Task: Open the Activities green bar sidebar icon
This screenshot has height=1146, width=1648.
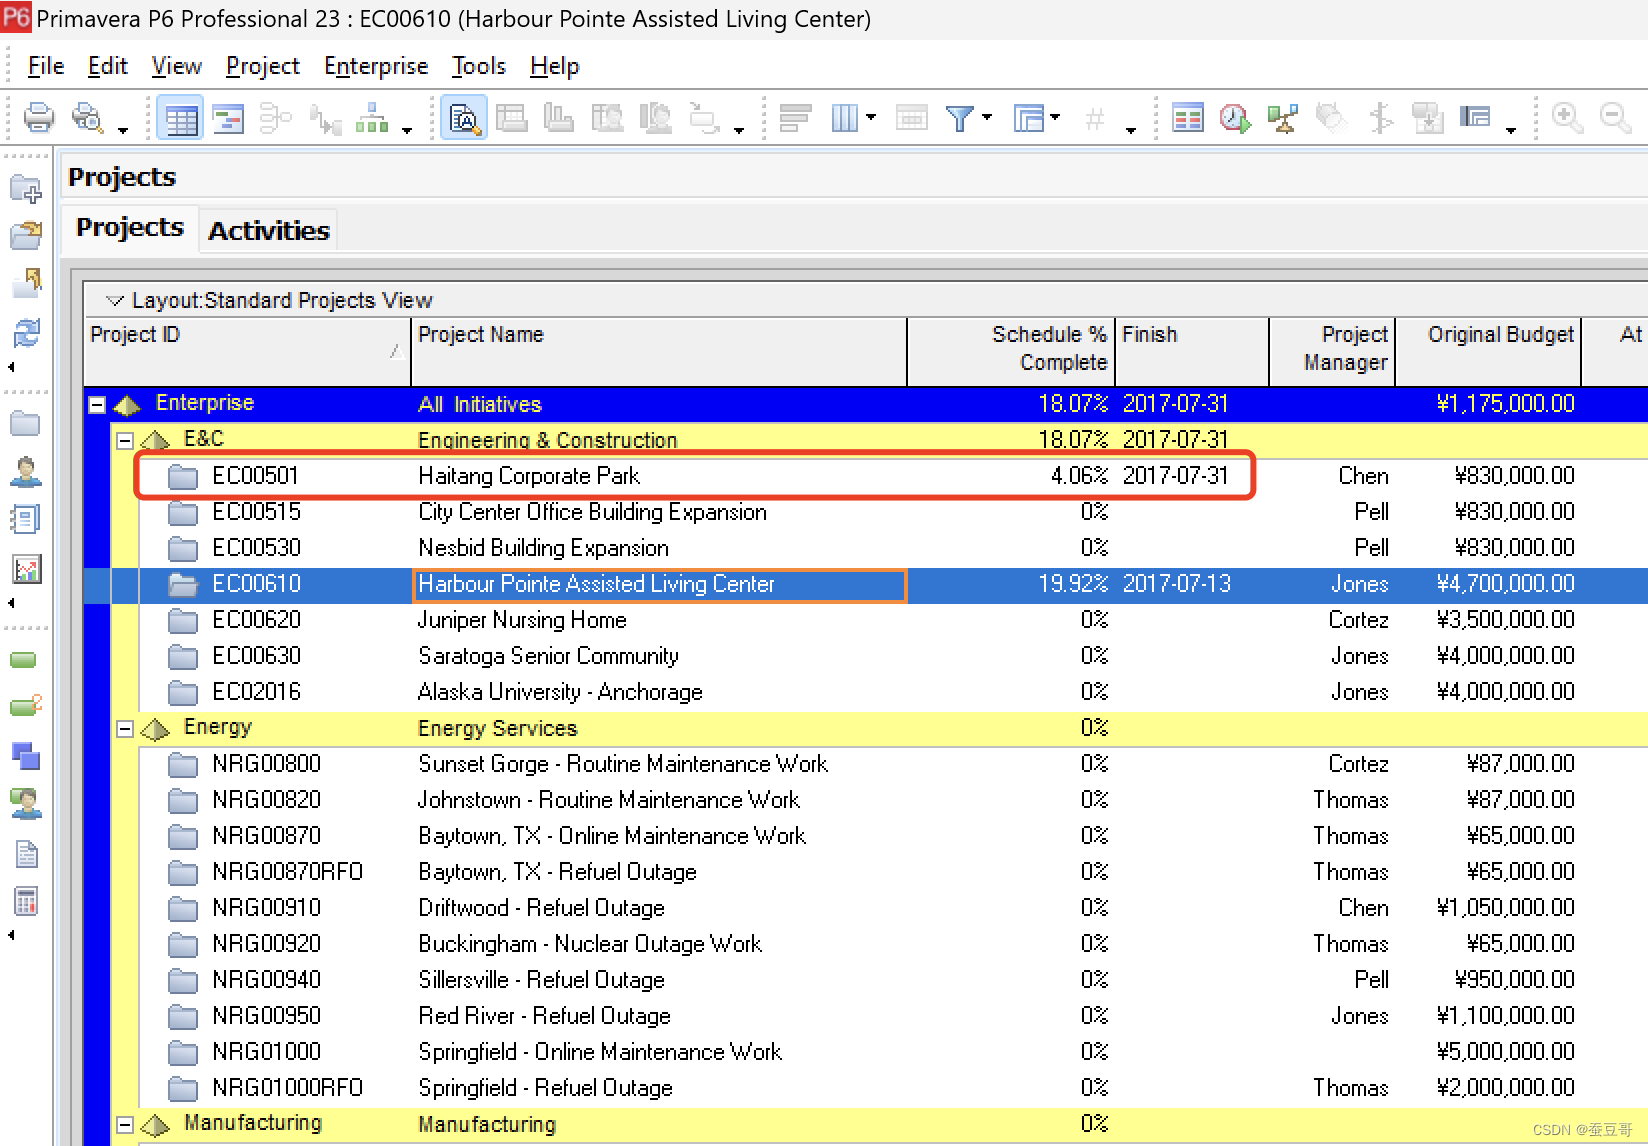Action: (23, 660)
